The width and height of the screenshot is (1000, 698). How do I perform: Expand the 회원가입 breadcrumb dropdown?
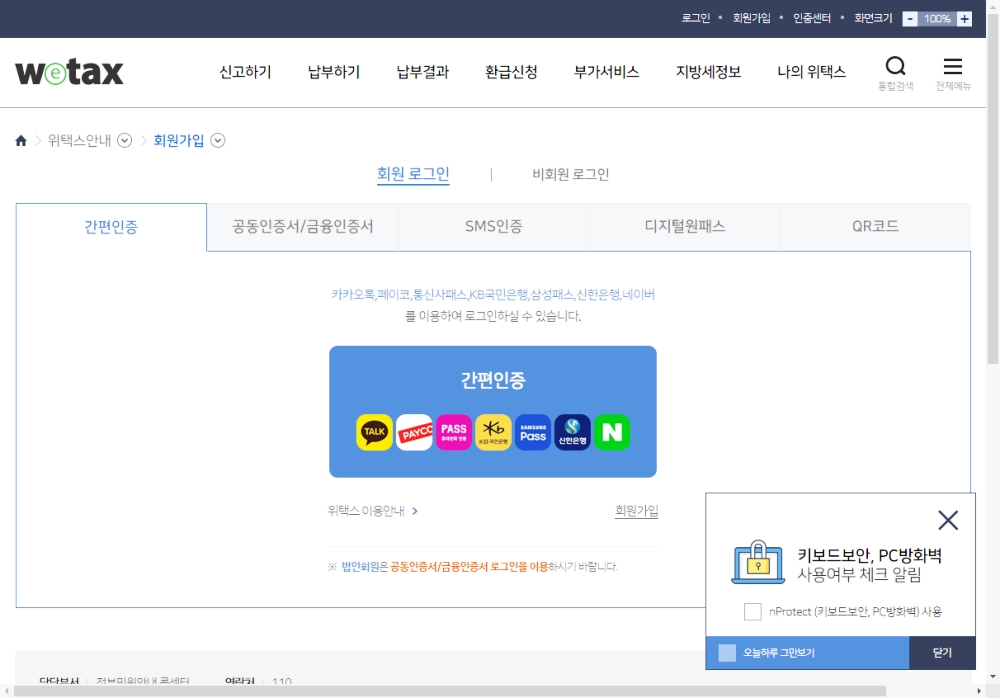(217, 140)
